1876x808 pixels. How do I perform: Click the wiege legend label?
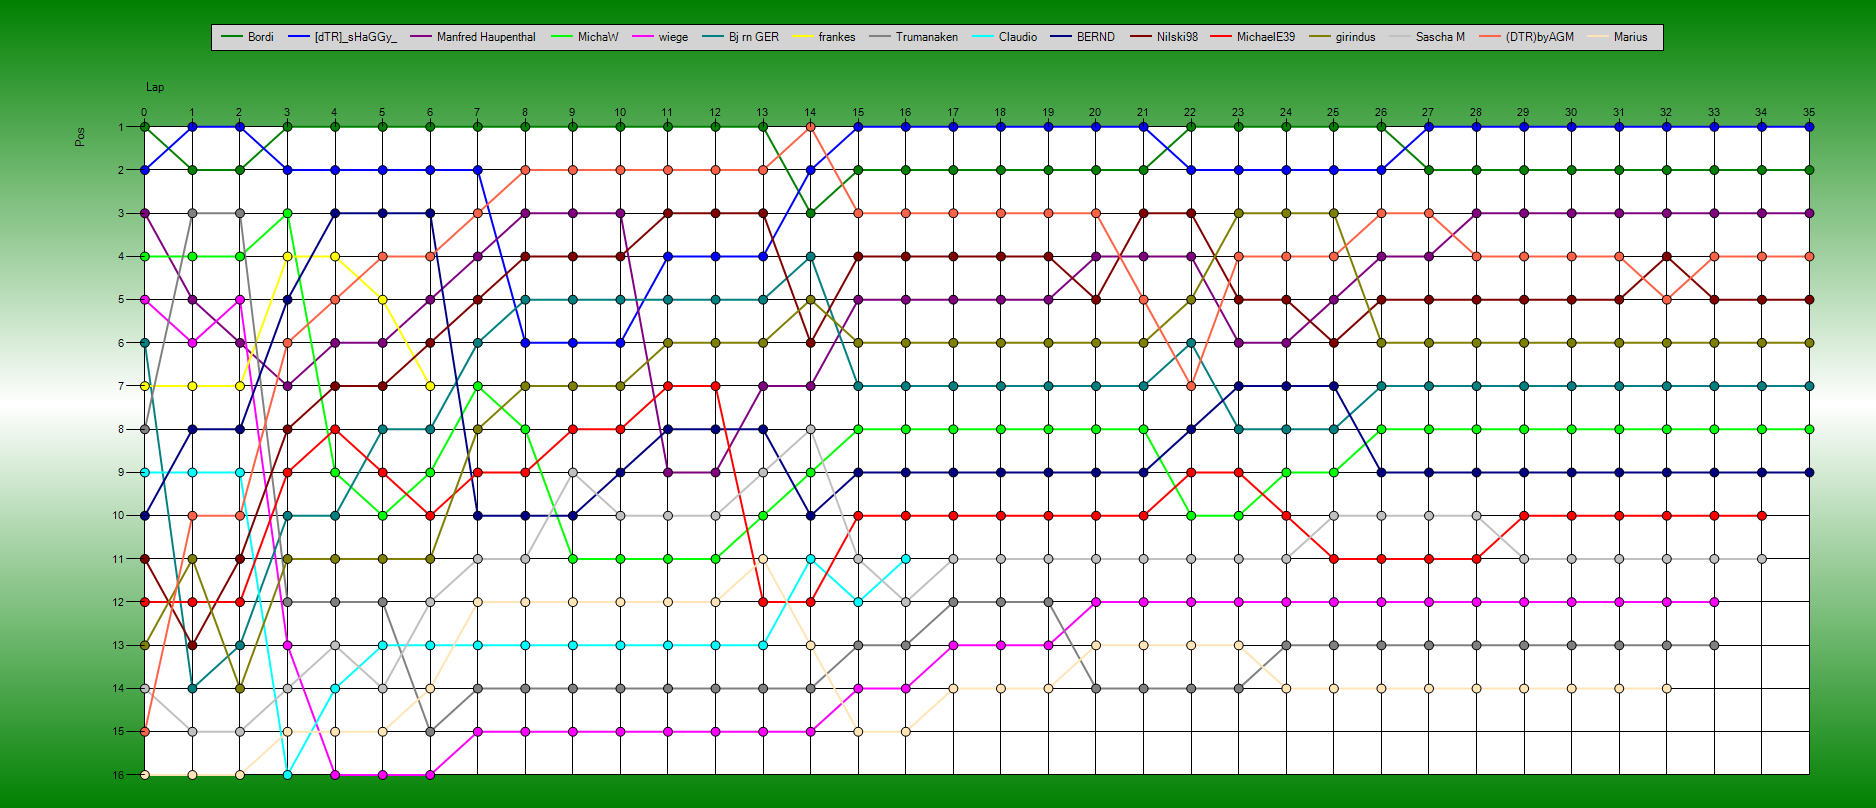[673, 37]
